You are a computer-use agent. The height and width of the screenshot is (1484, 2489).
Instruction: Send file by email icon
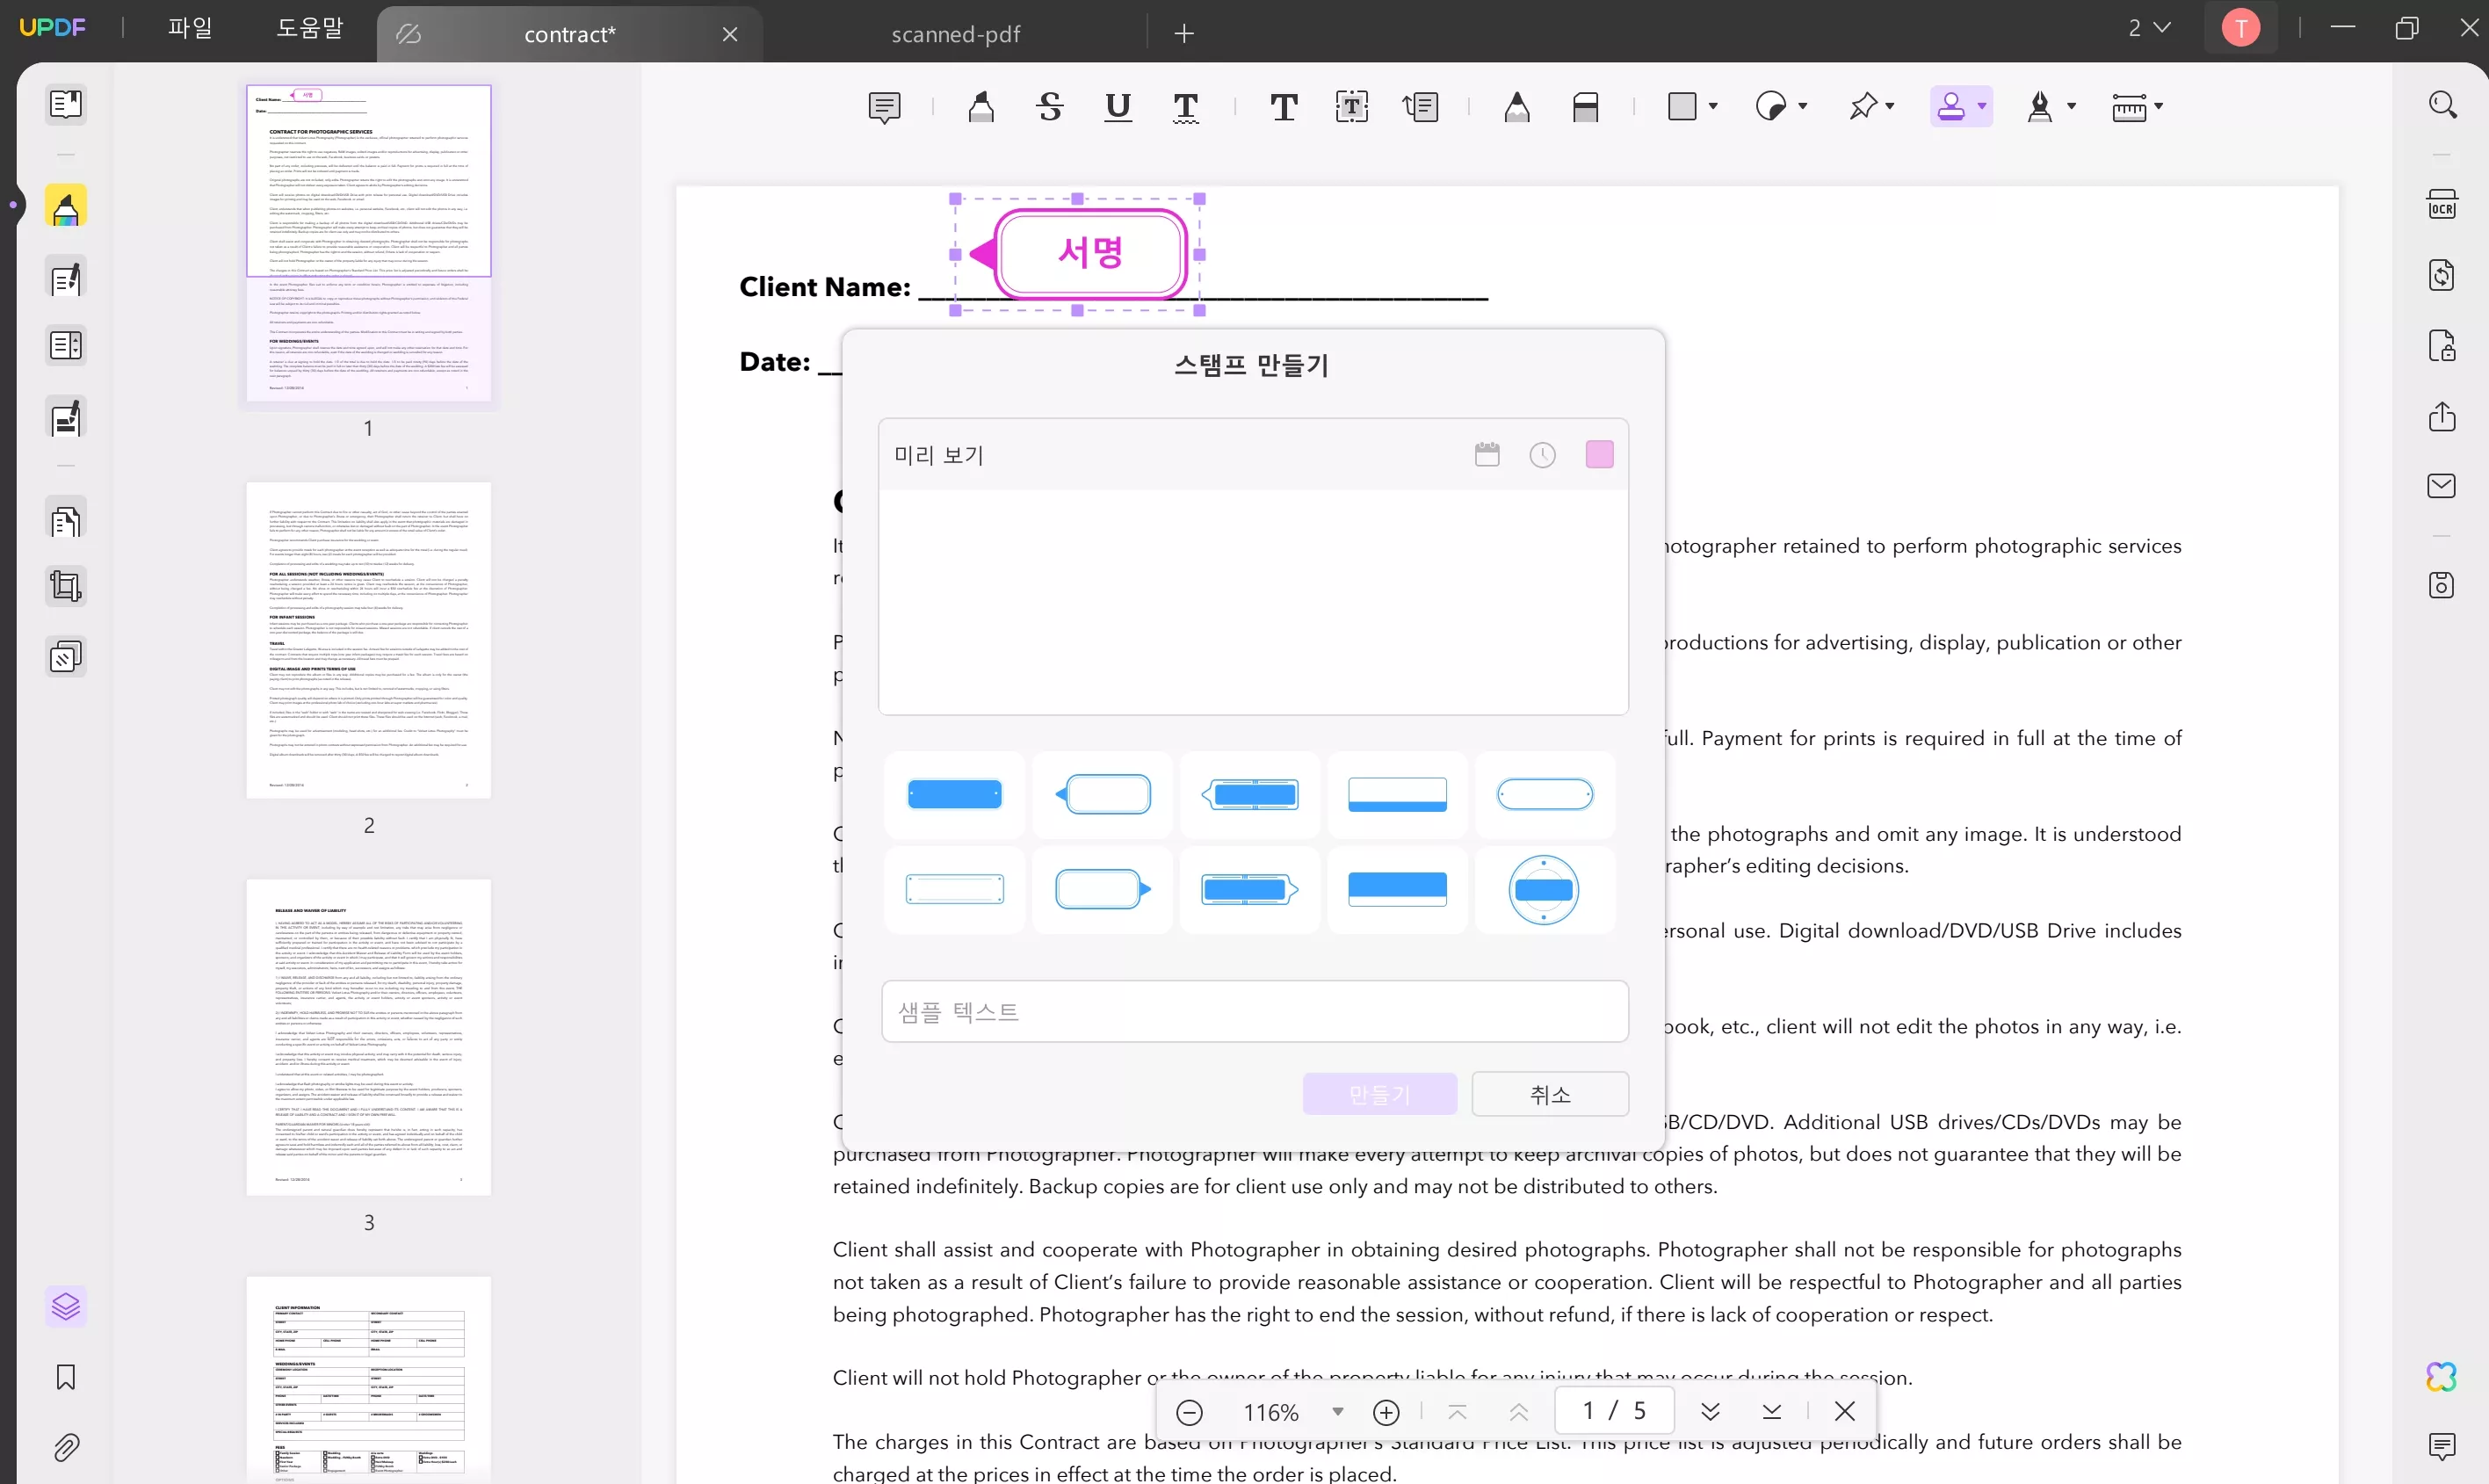pos(2442,486)
